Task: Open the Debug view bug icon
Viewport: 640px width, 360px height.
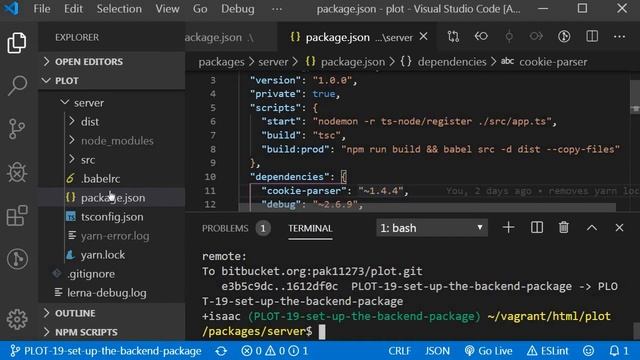Action: click(17, 172)
